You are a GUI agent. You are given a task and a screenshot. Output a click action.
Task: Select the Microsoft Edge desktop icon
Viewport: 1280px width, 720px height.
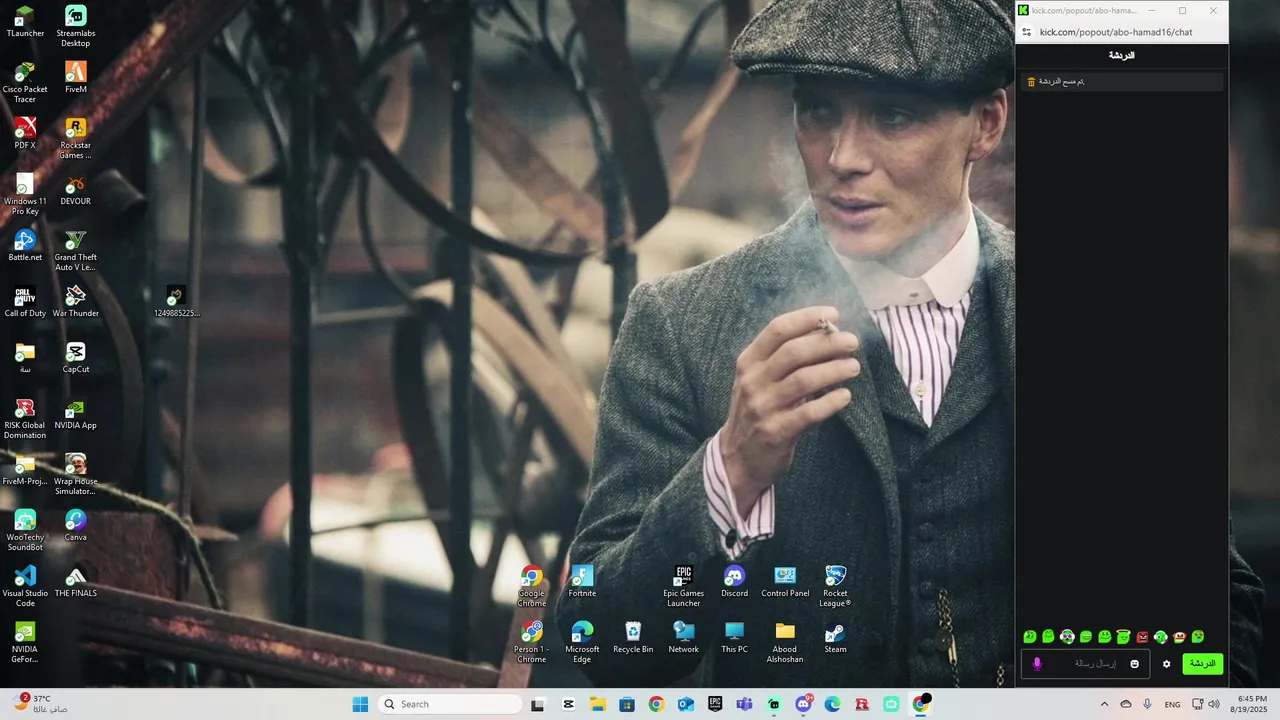point(582,643)
